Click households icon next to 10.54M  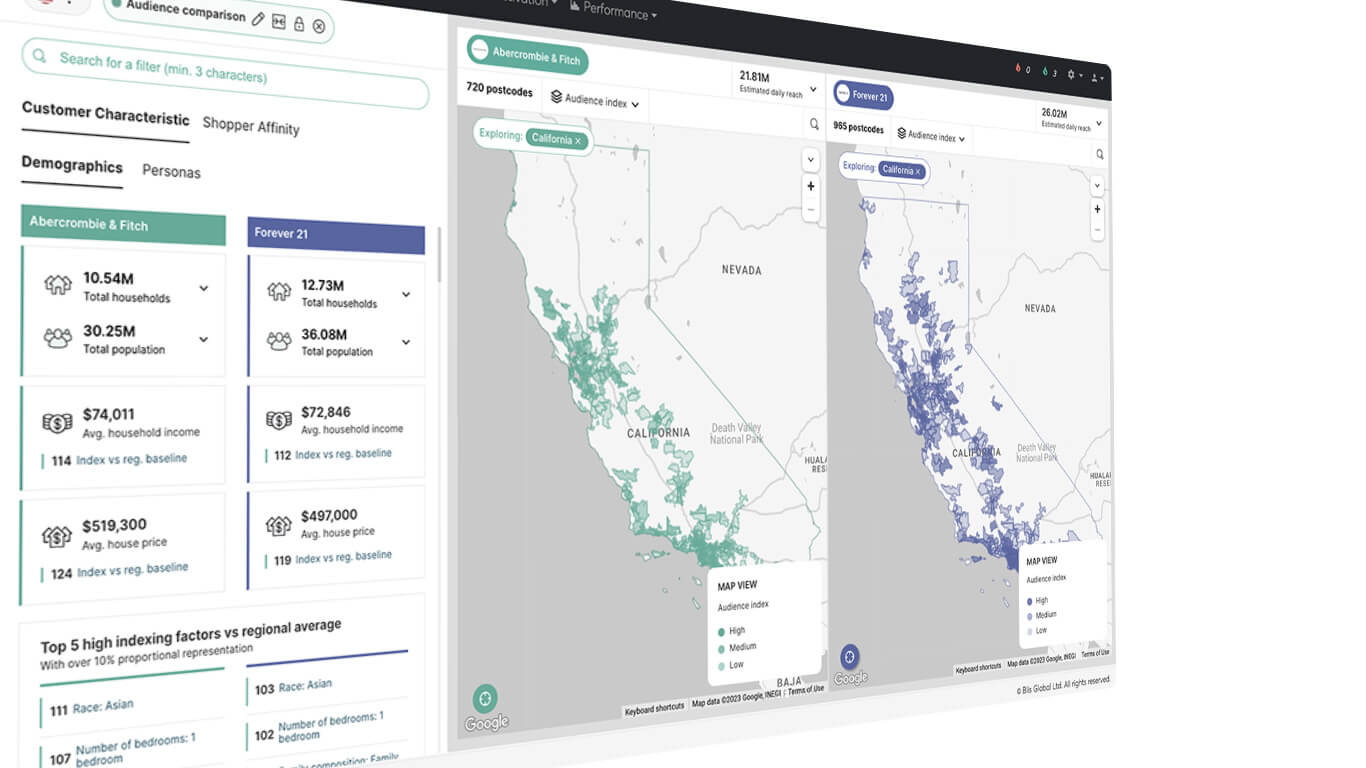(x=58, y=285)
